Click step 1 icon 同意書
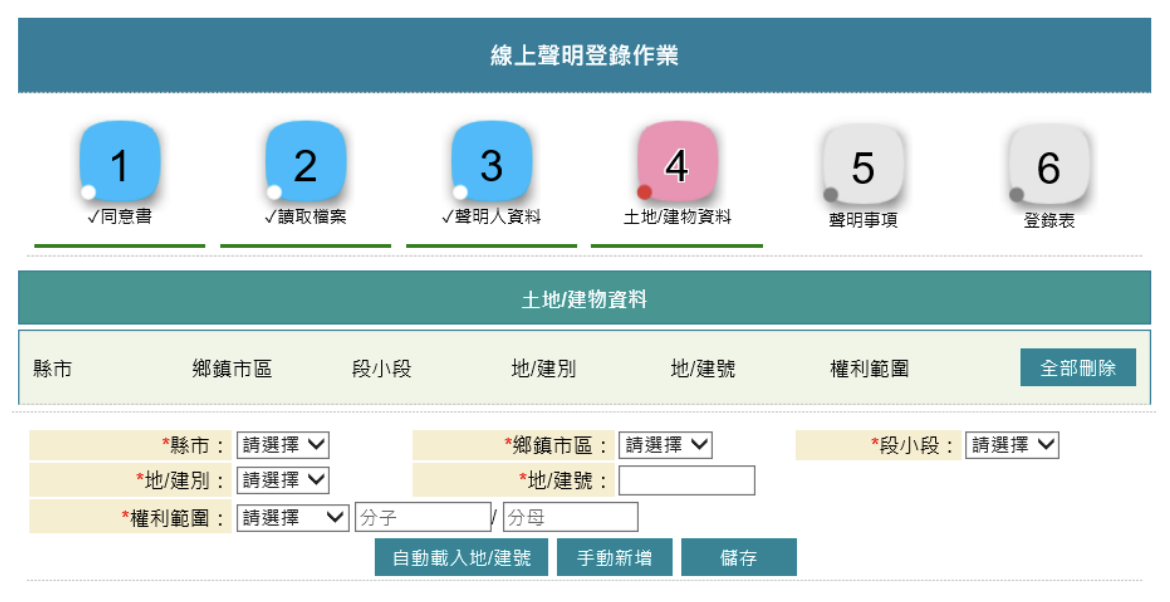Image resolution: width=1170 pixels, height=602 pixels. (119, 163)
